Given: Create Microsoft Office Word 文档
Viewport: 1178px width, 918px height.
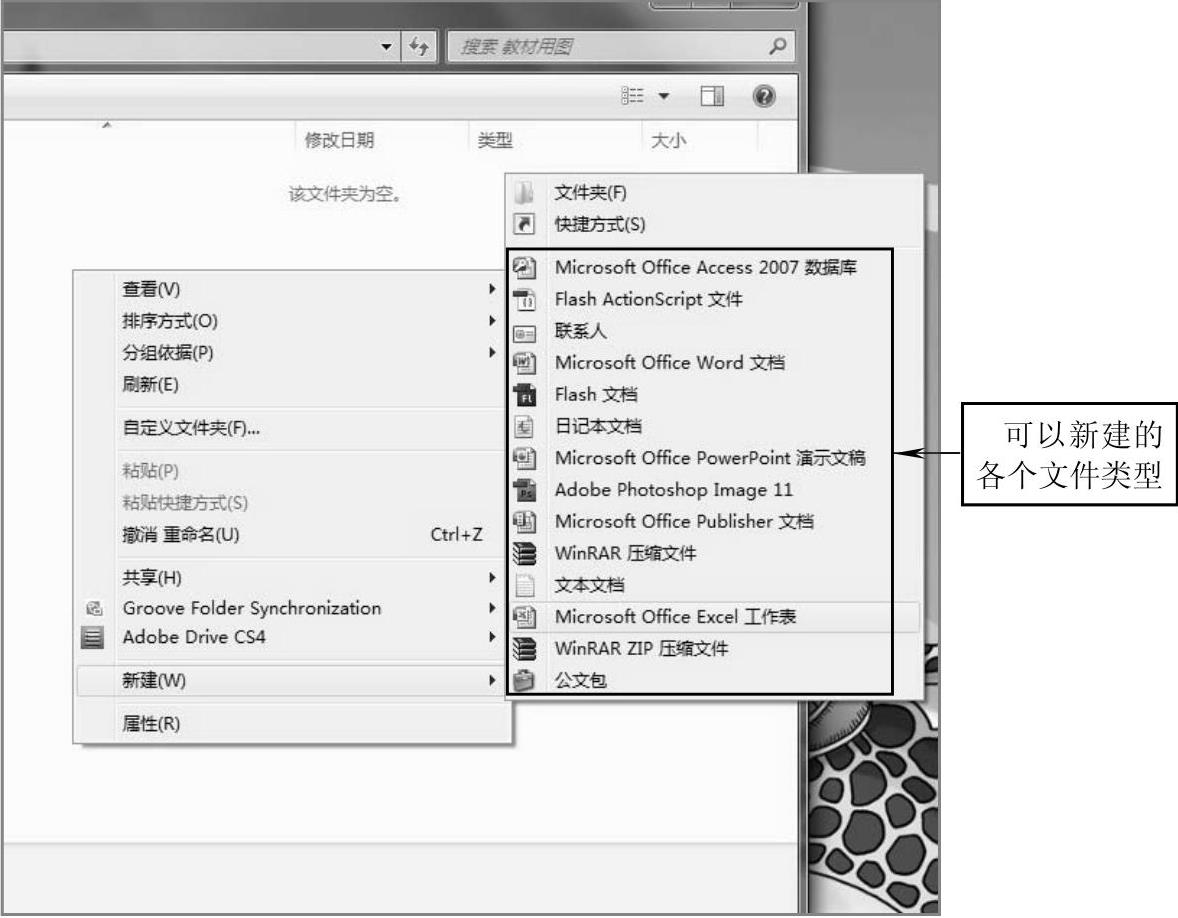Looking at the screenshot, I should 714,363.
